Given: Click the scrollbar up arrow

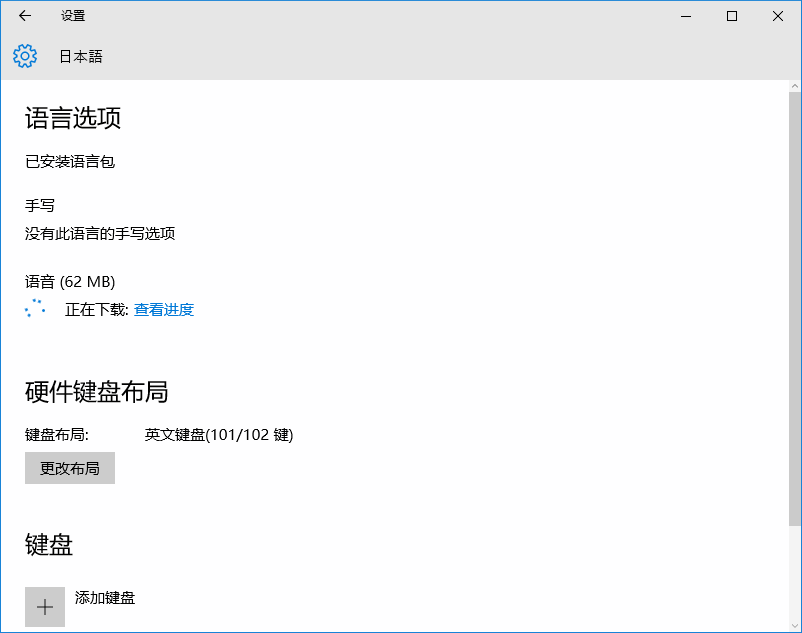Looking at the screenshot, I should tap(795, 86).
